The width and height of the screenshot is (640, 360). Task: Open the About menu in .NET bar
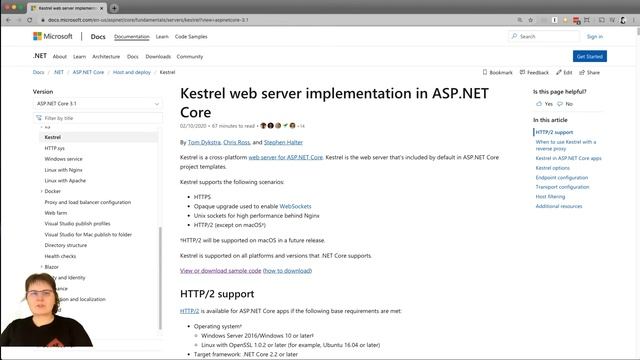(x=60, y=57)
